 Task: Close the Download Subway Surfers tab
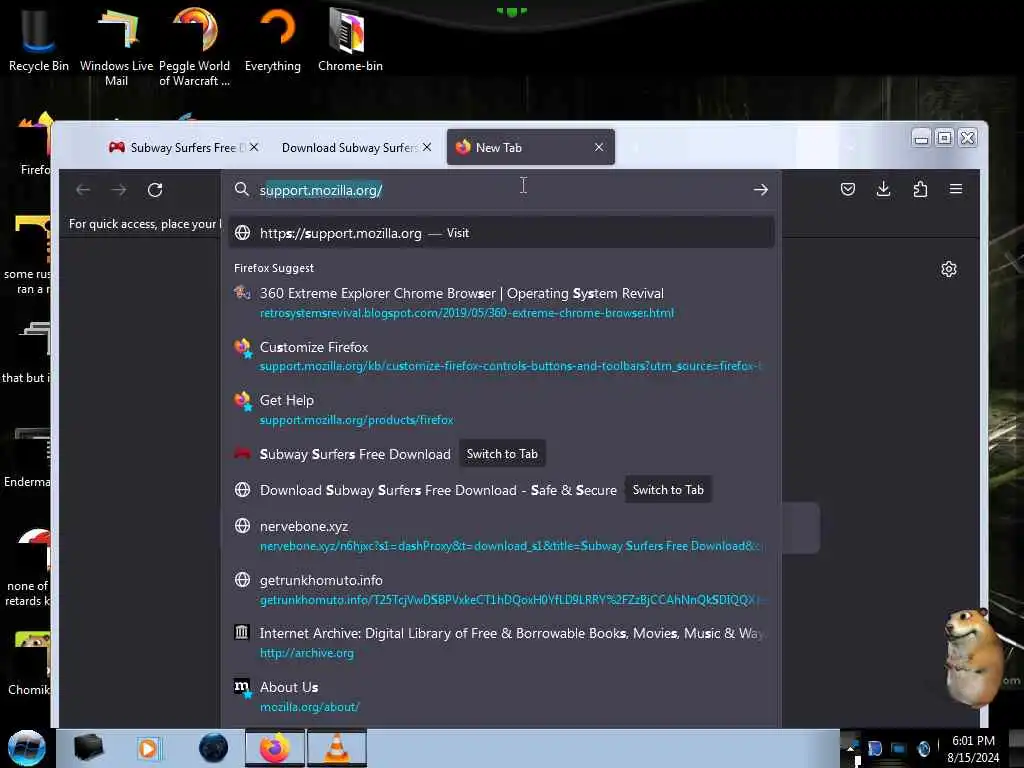click(x=427, y=148)
